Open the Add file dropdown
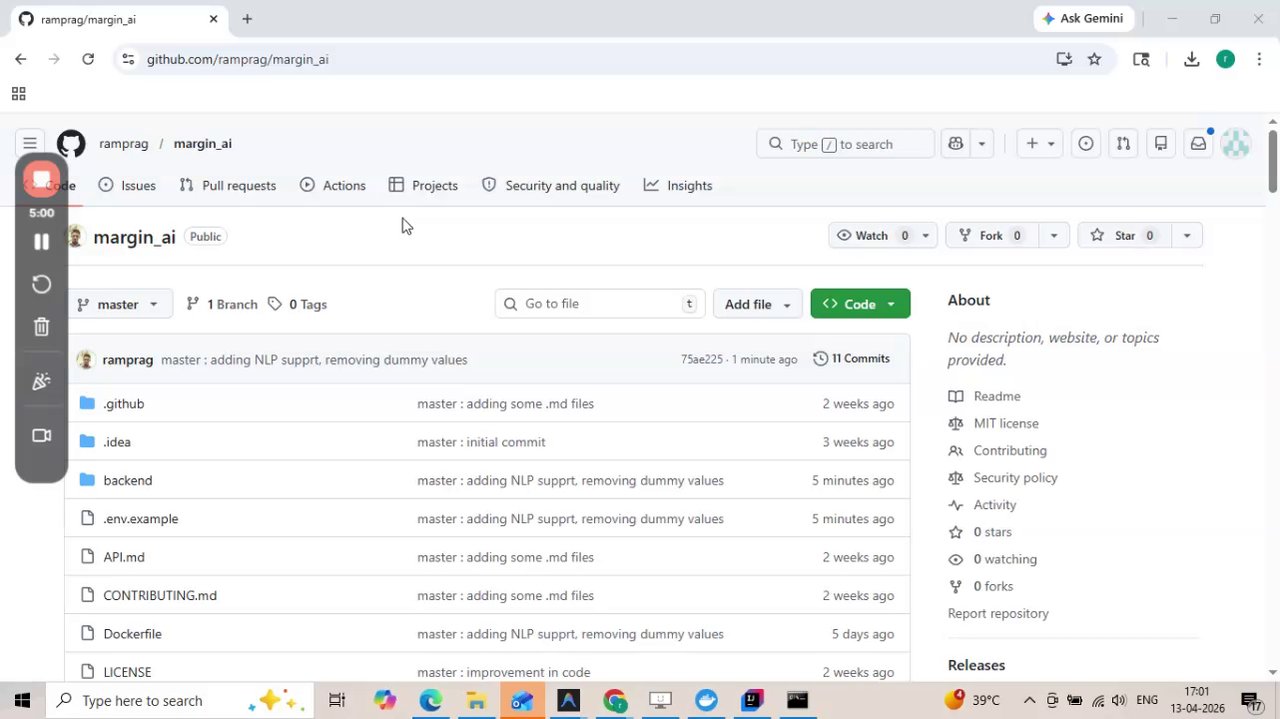Viewport: 1280px width, 719px height. (x=757, y=304)
